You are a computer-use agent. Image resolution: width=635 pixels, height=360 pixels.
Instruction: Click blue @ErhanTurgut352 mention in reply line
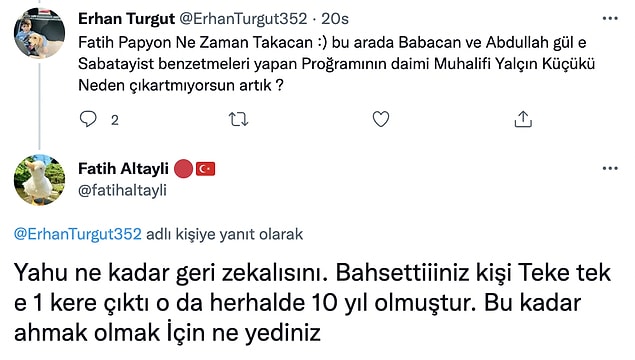78,234
